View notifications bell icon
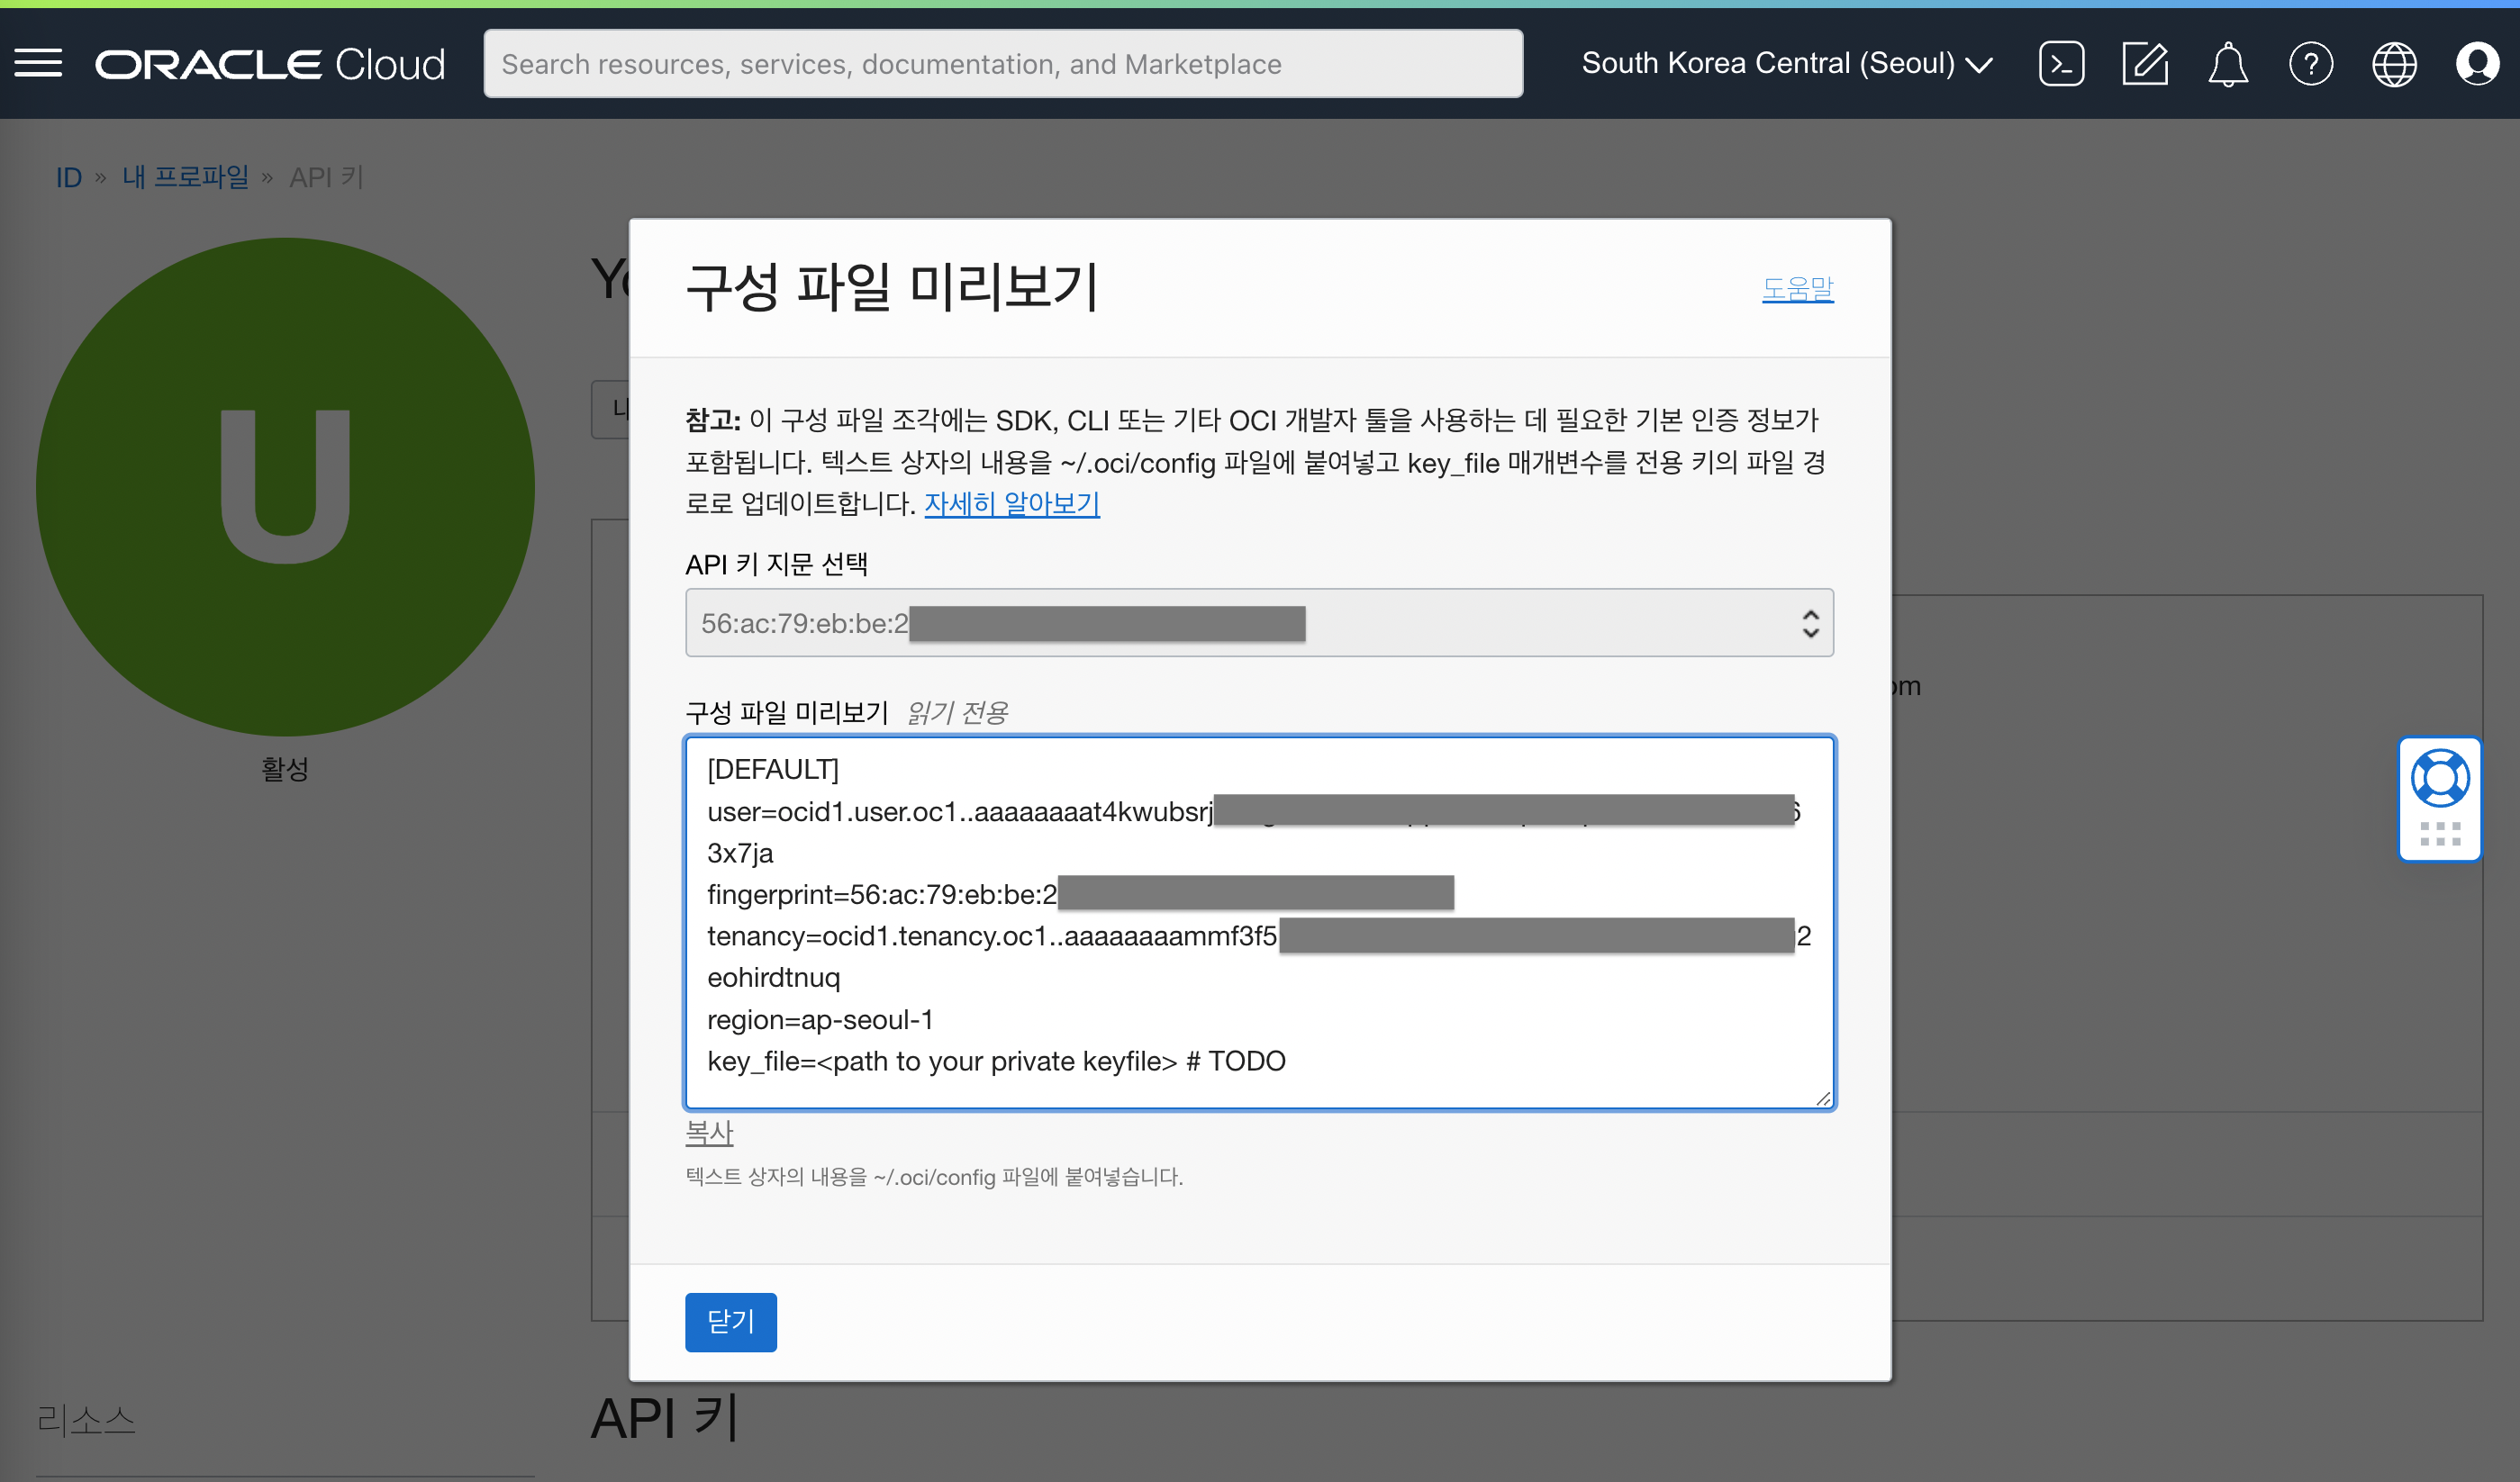Viewport: 2520px width, 1482px height. click(2228, 64)
